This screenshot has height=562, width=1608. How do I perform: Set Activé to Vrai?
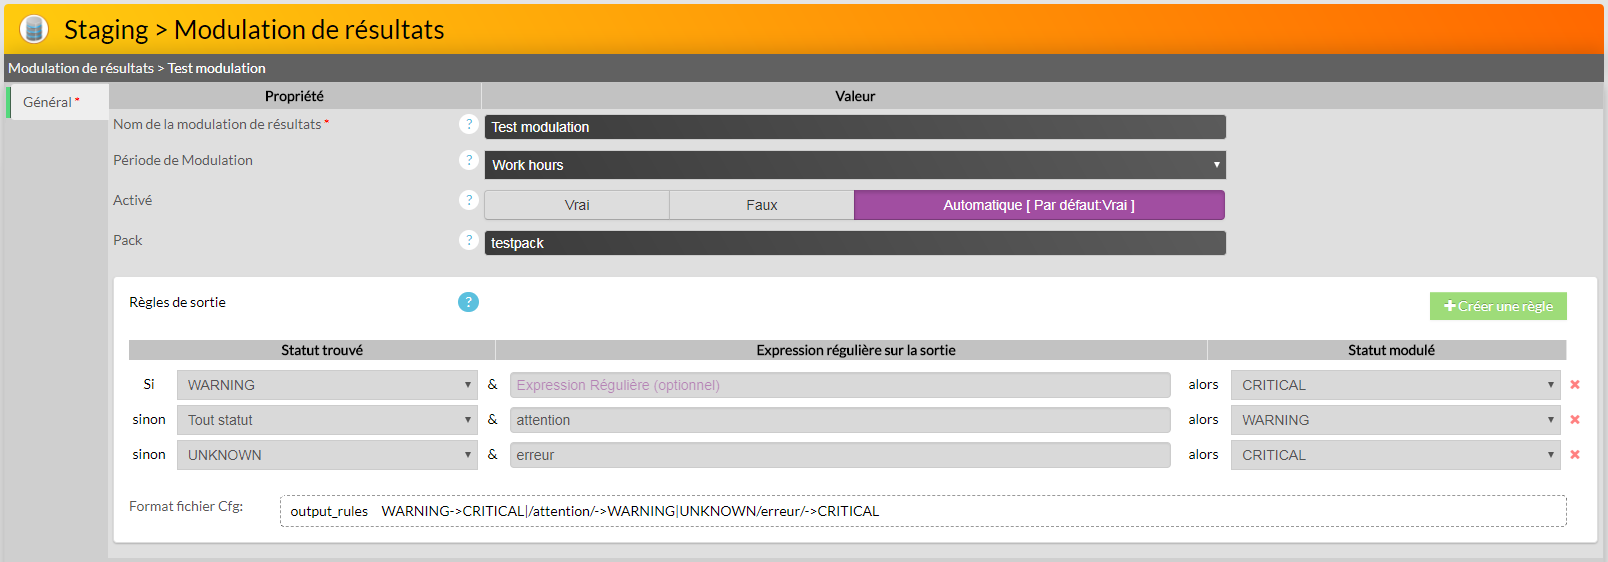point(577,205)
